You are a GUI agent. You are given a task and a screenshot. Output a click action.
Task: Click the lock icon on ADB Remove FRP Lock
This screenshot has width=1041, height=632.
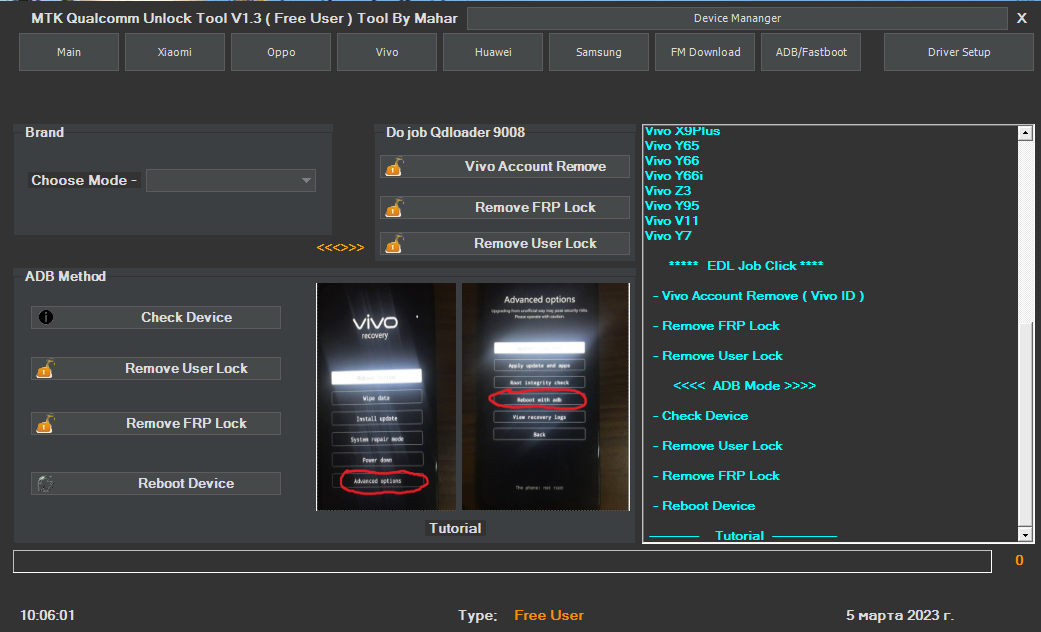pos(45,424)
